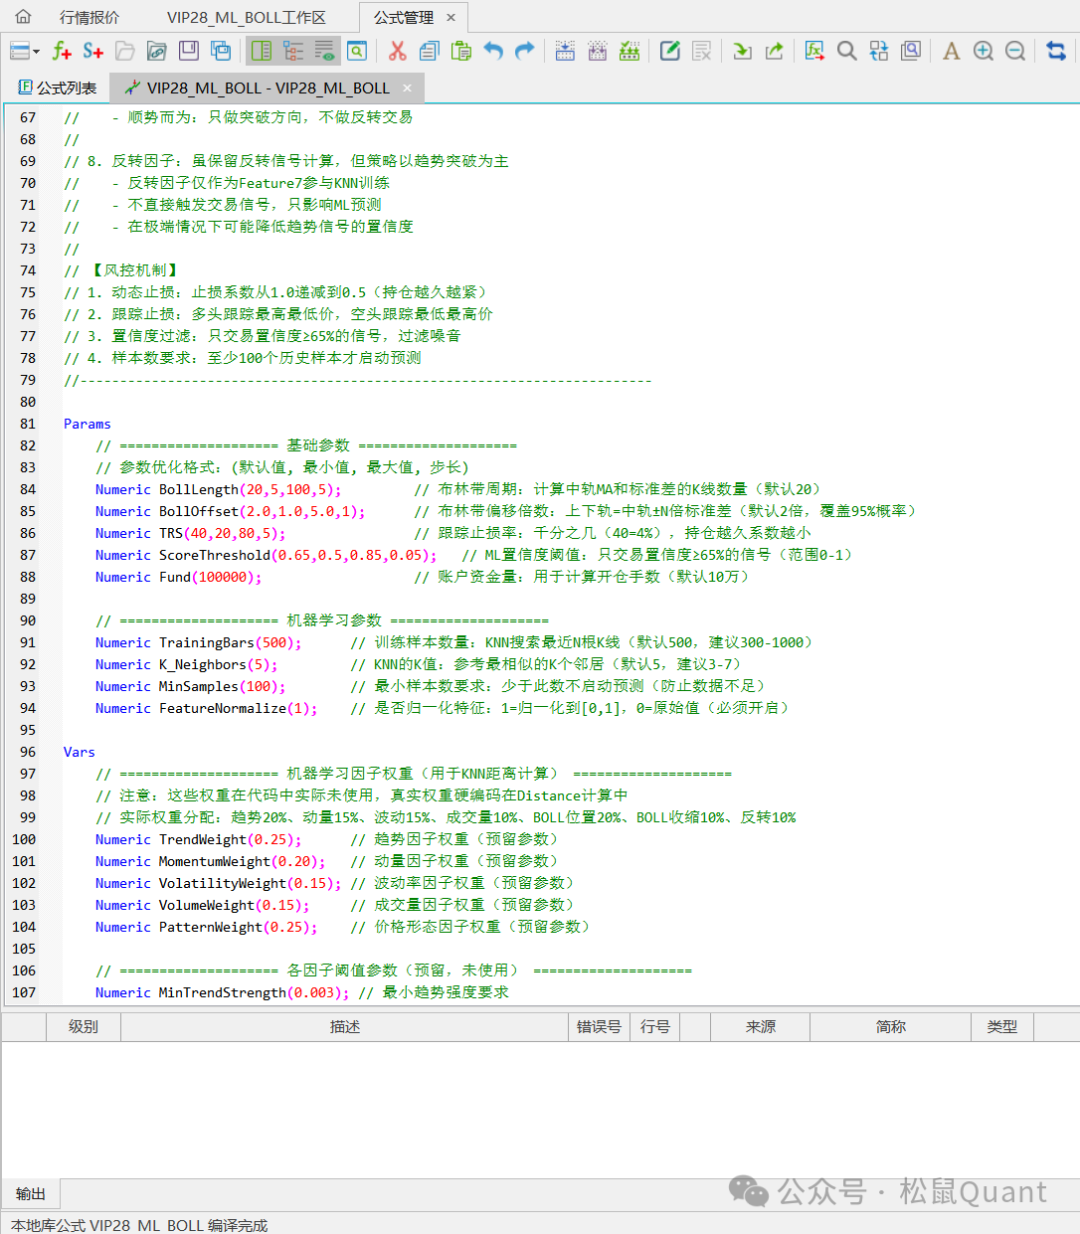Click the undo arrow icon

[493, 51]
